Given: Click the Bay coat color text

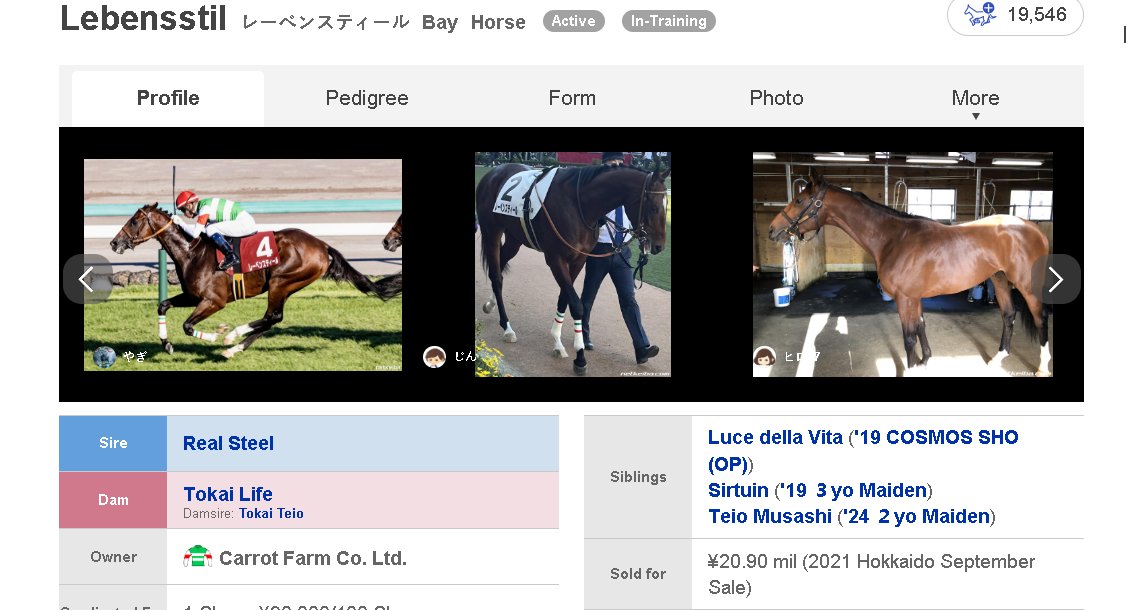Looking at the screenshot, I should coord(439,22).
